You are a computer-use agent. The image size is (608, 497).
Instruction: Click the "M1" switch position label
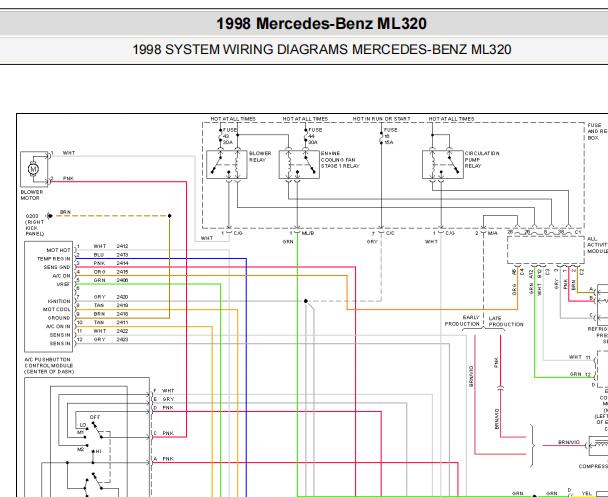(x=81, y=432)
